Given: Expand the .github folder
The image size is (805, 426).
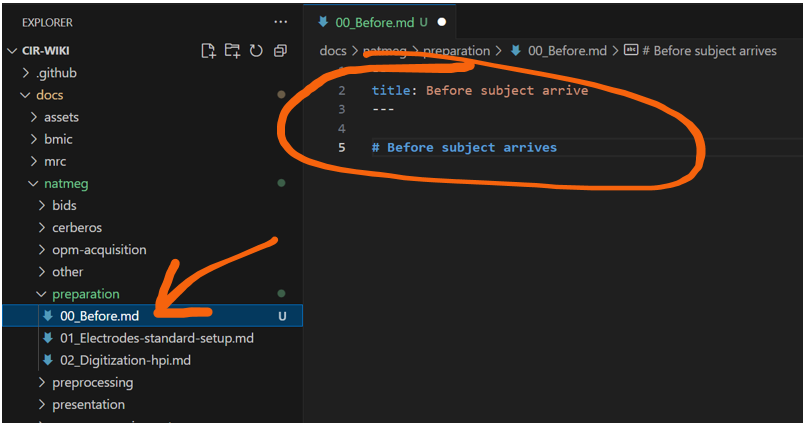Looking at the screenshot, I should click(x=26, y=73).
